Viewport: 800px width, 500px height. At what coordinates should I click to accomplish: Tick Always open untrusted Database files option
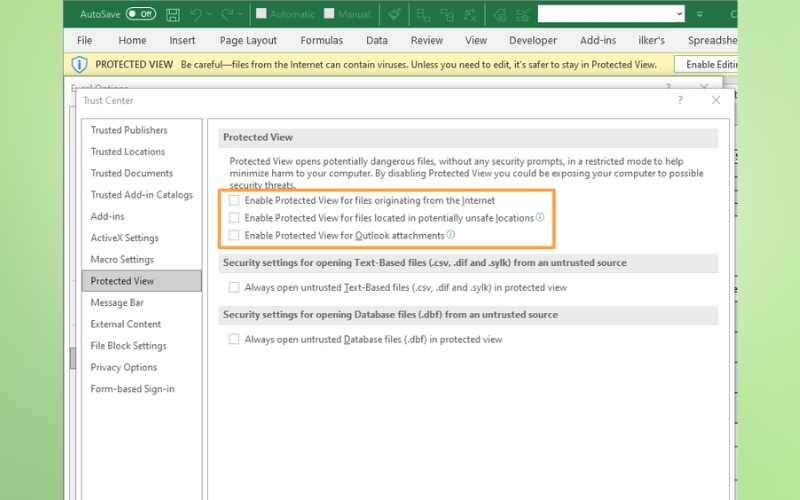click(234, 340)
